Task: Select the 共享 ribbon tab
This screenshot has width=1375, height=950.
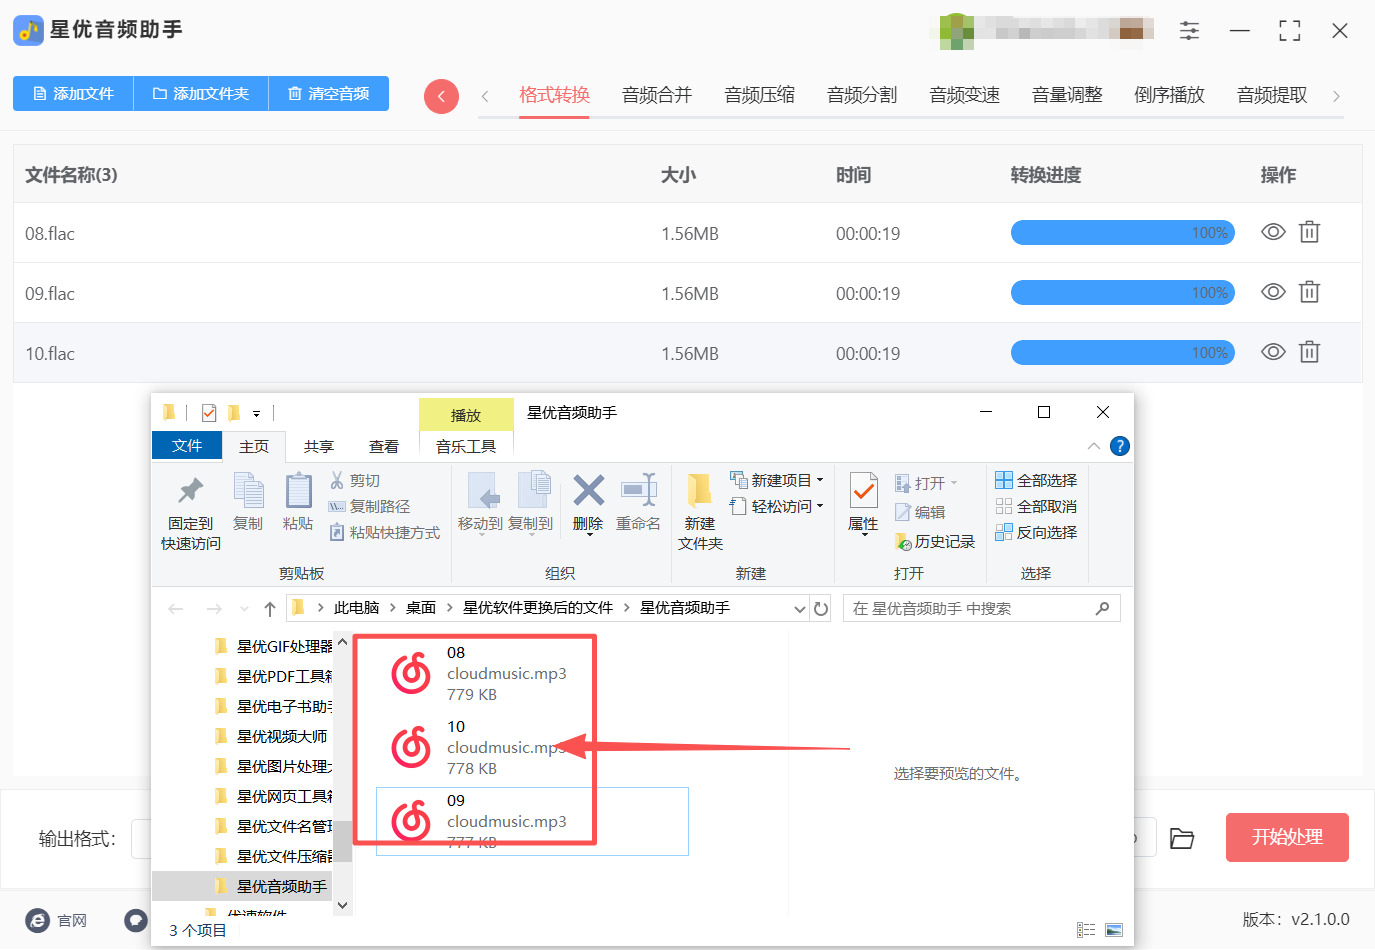Action: click(319, 446)
